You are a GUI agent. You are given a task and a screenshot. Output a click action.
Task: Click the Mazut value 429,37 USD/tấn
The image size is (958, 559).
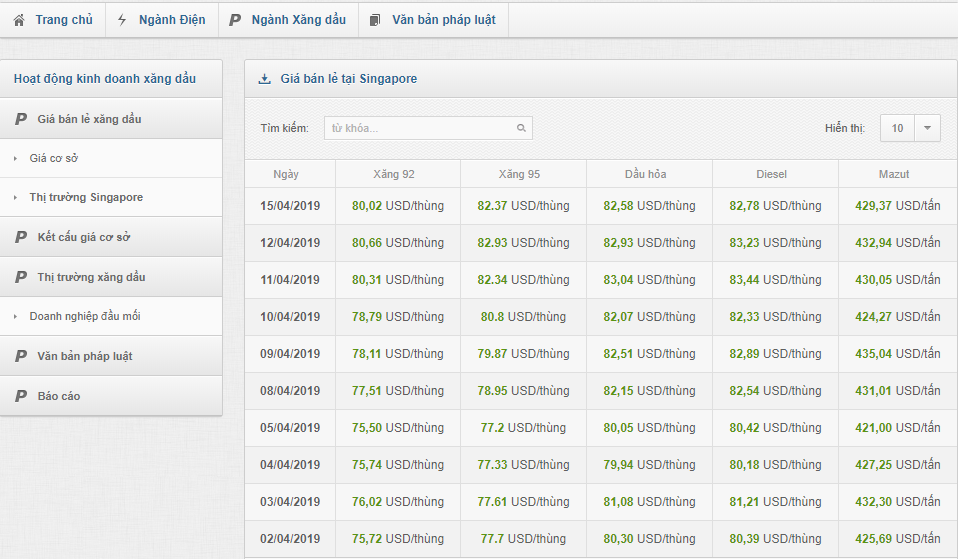(898, 206)
